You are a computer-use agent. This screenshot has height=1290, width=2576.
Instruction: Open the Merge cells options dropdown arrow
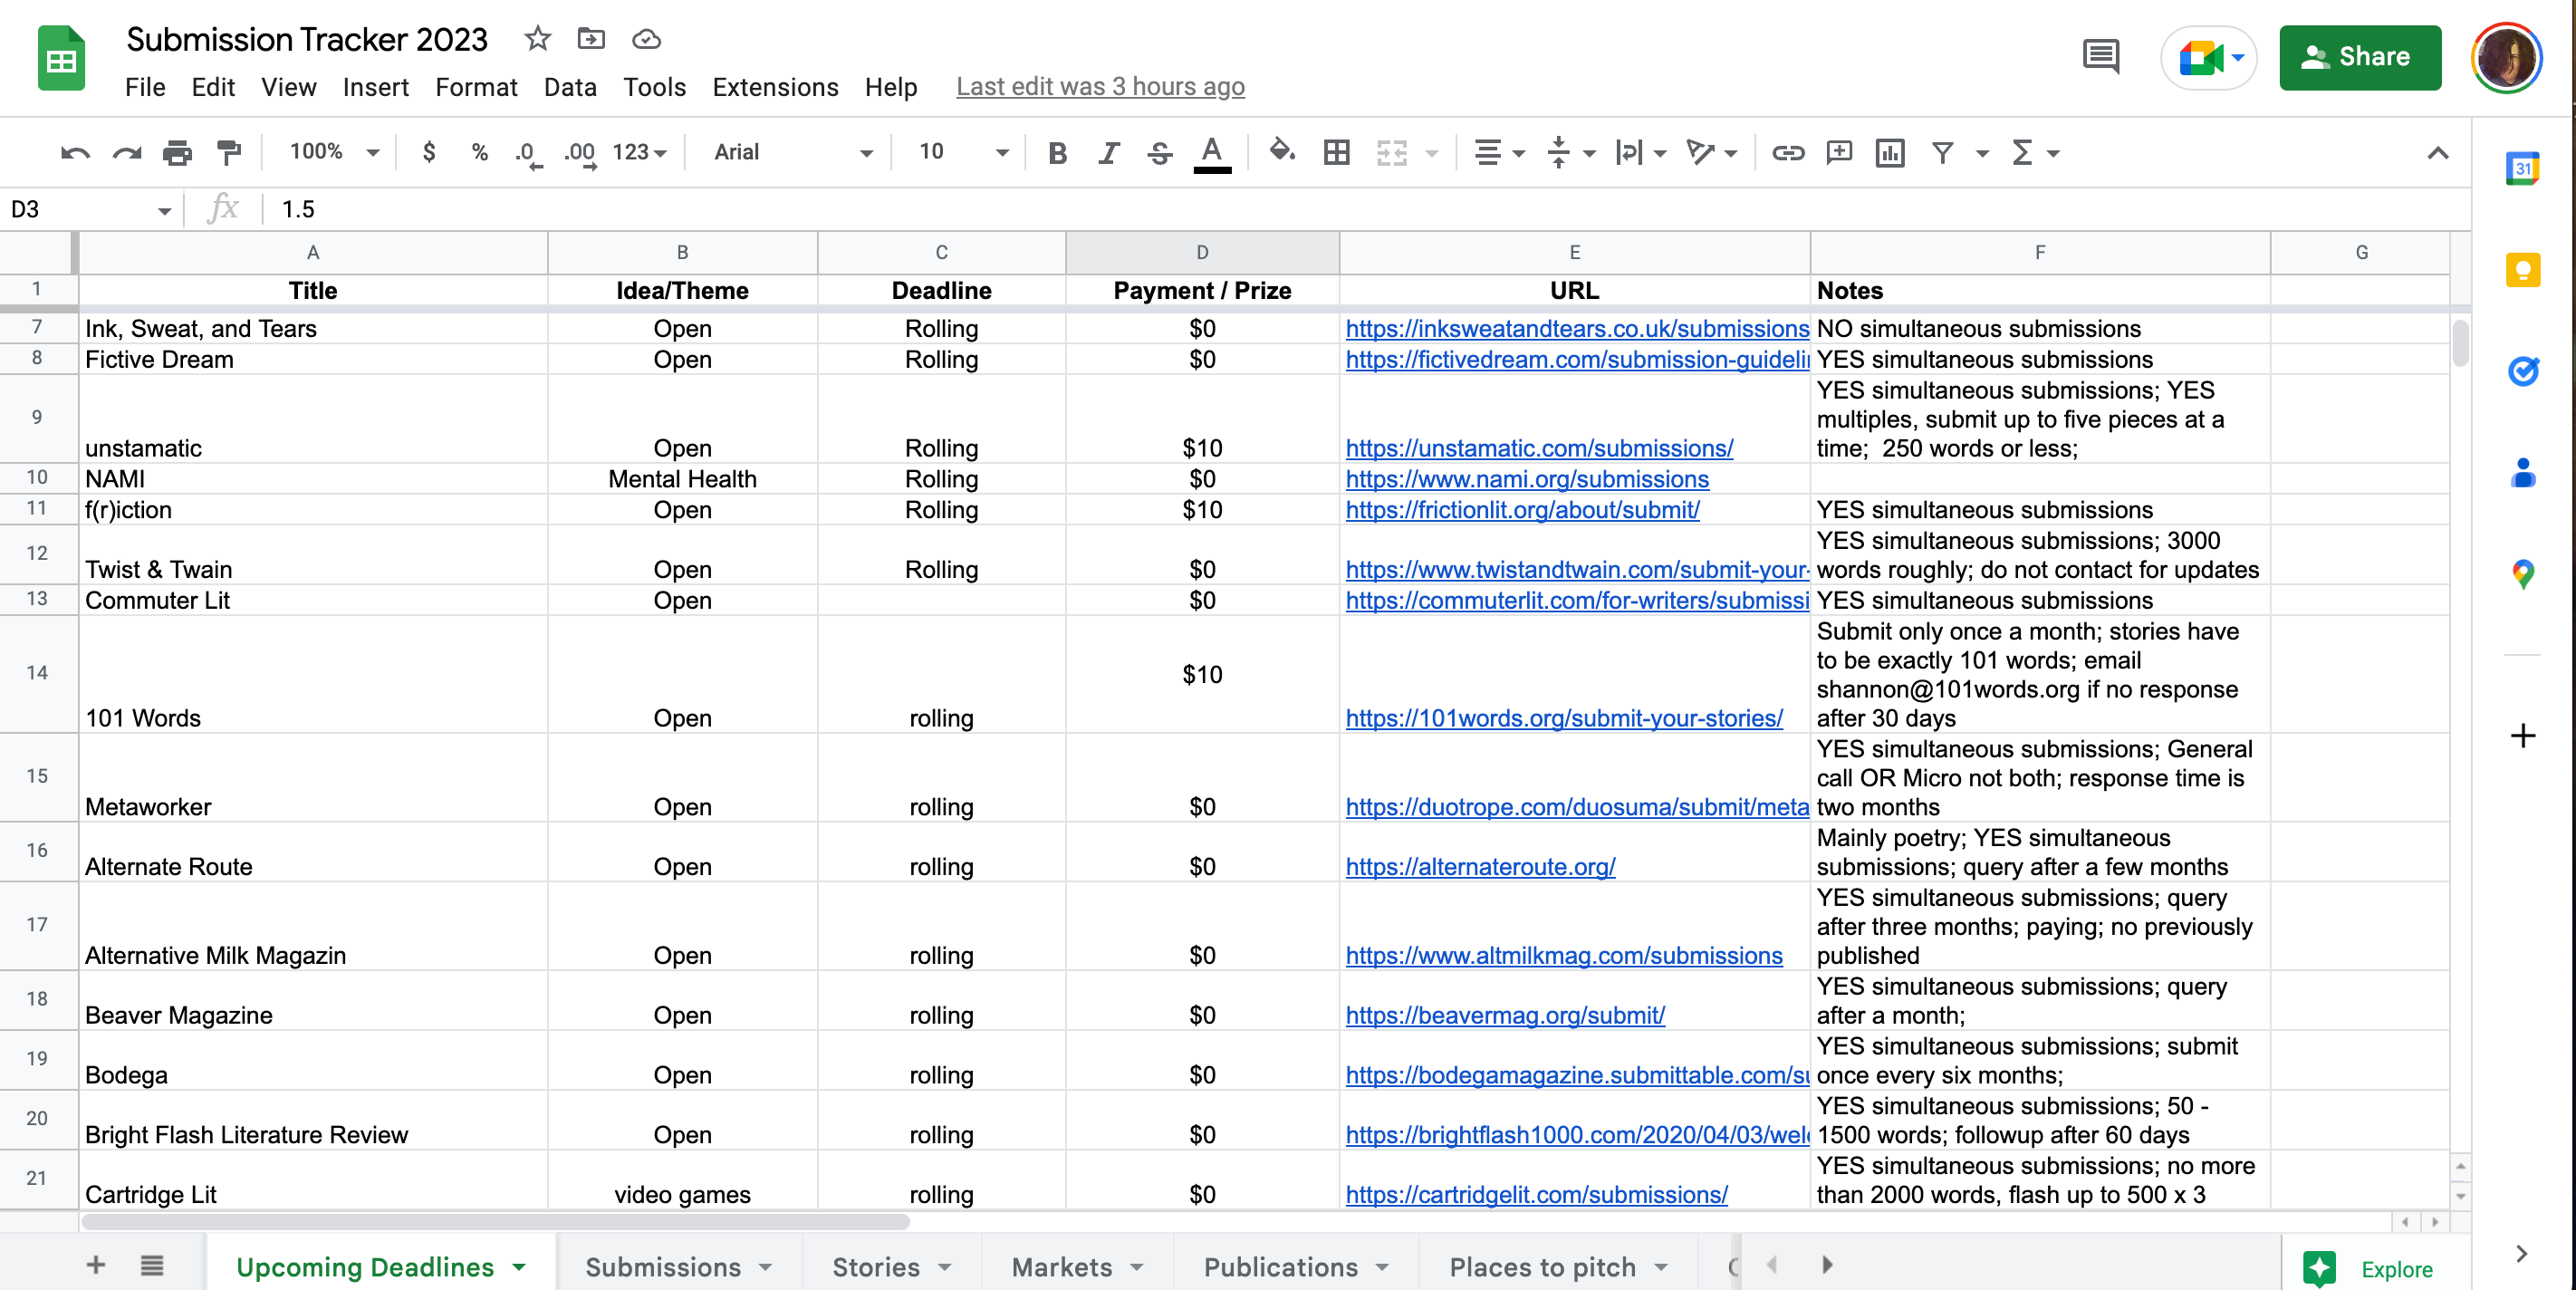point(1432,153)
